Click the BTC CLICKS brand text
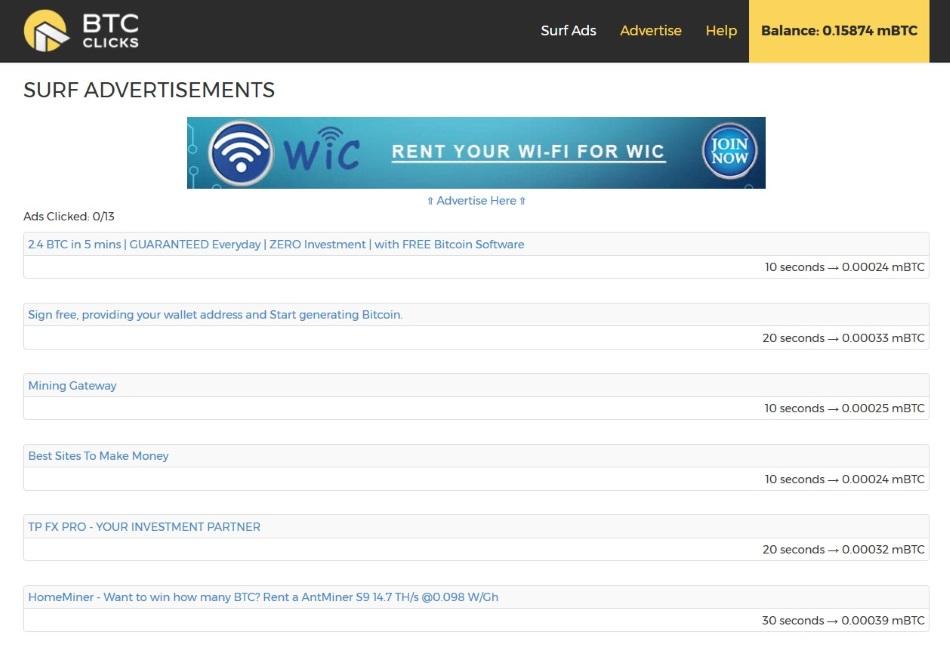This screenshot has height=648, width=950. coord(111,31)
